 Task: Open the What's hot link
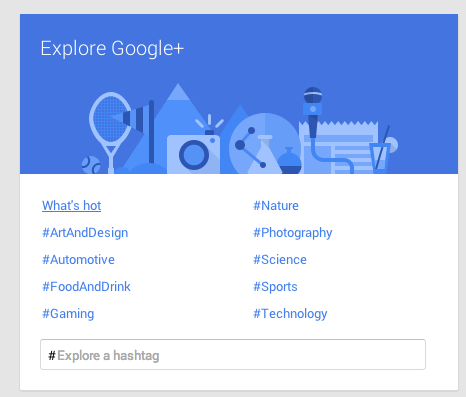pyautogui.click(x=71, y=205)
